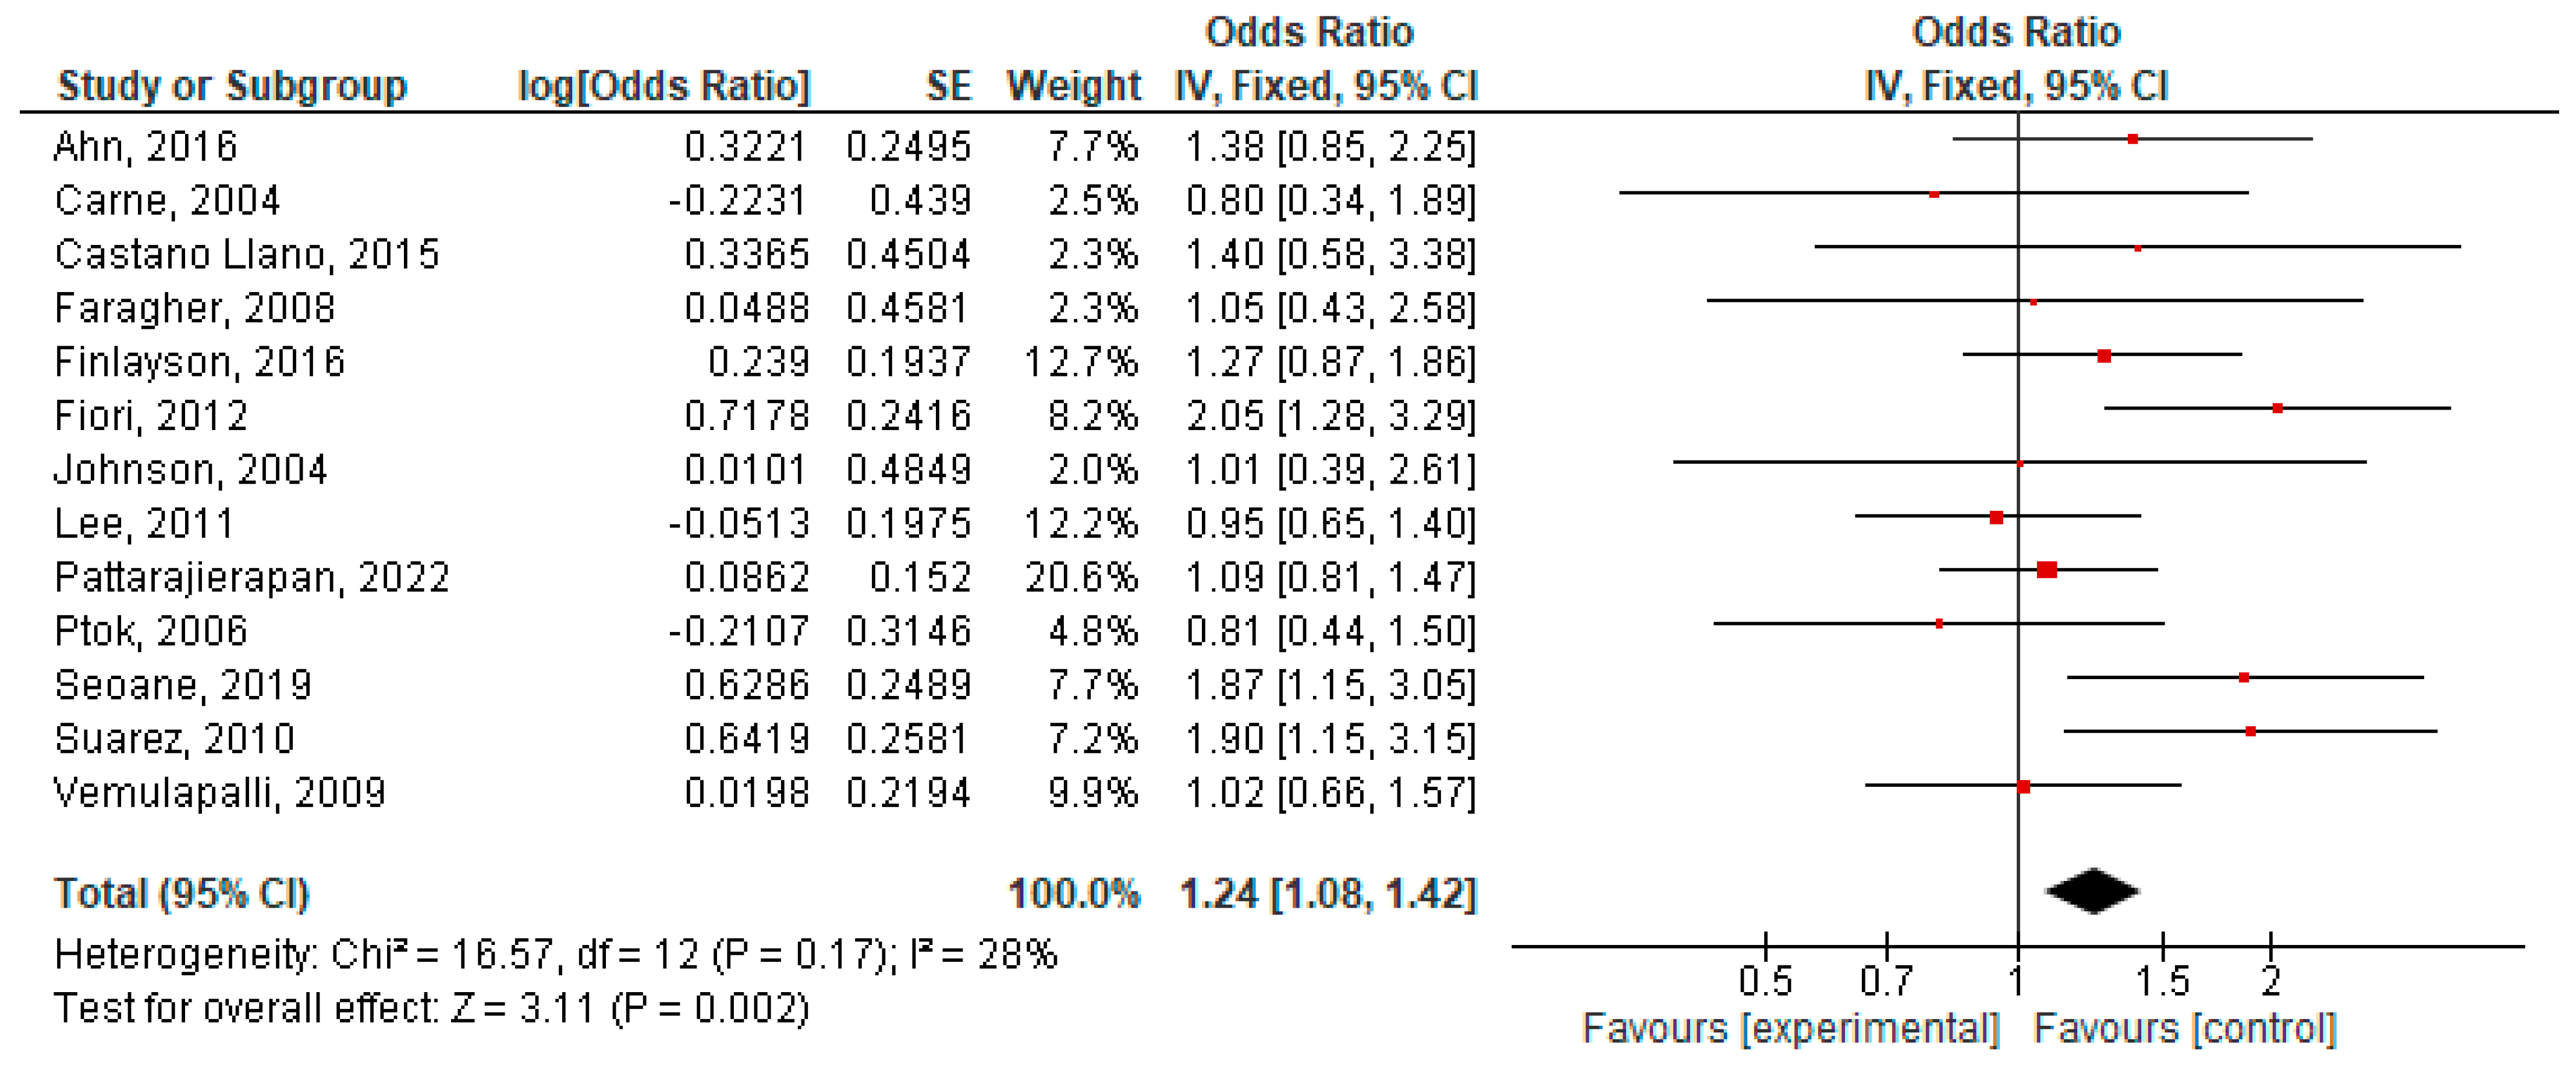
Task: Click the 1.5 tick label on the axis
Action: 2162,981
